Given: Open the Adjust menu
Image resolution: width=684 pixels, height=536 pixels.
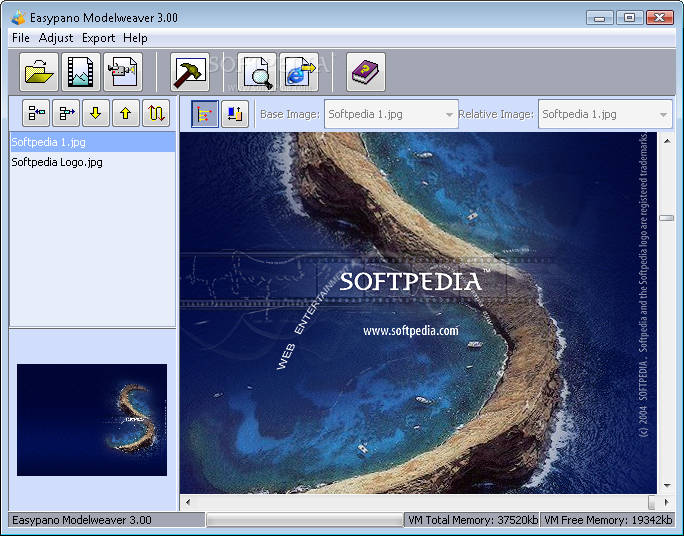Looking at the screenshot, I should coord(56,38).
